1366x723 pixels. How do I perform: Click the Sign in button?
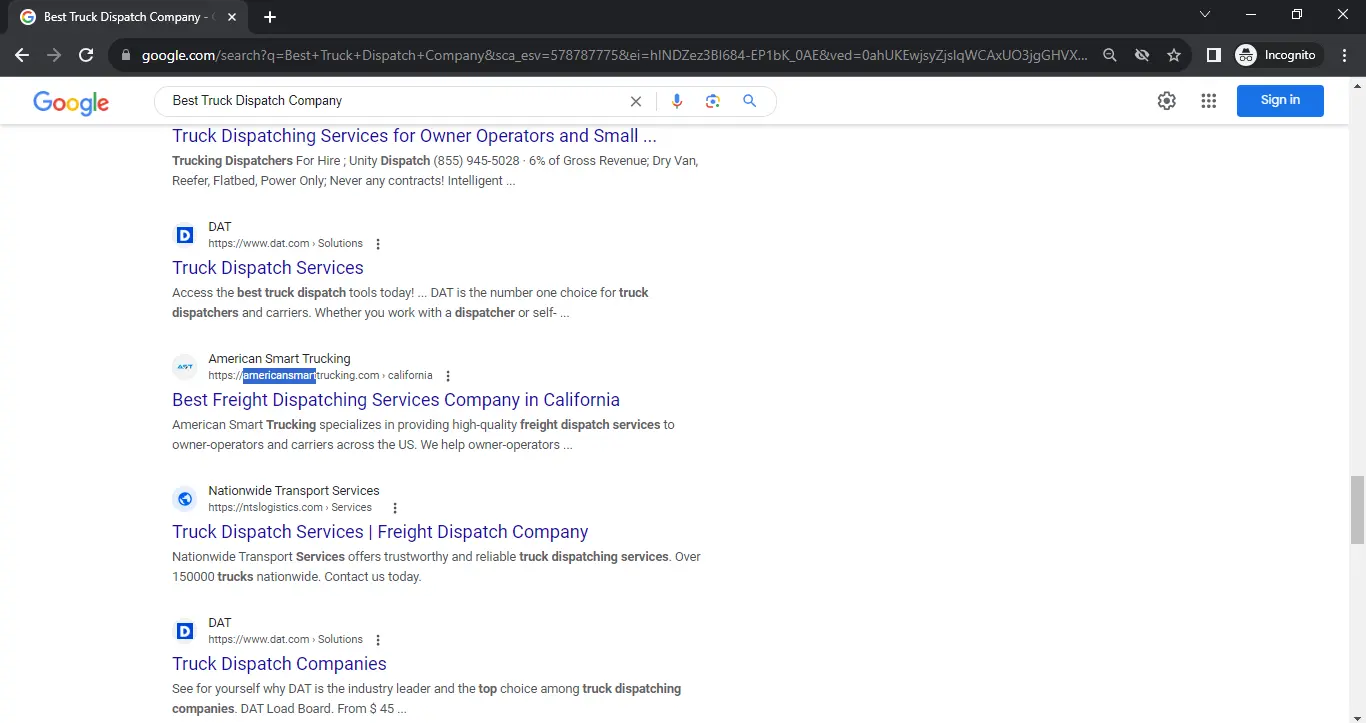[1279, 100]
